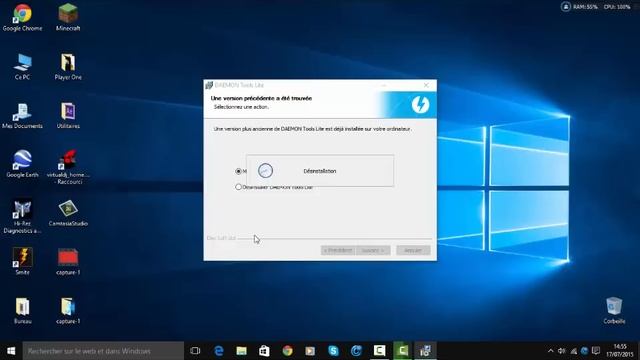Select the Corbeille recycle bin
Screen dimensions: 640x360
614,311
